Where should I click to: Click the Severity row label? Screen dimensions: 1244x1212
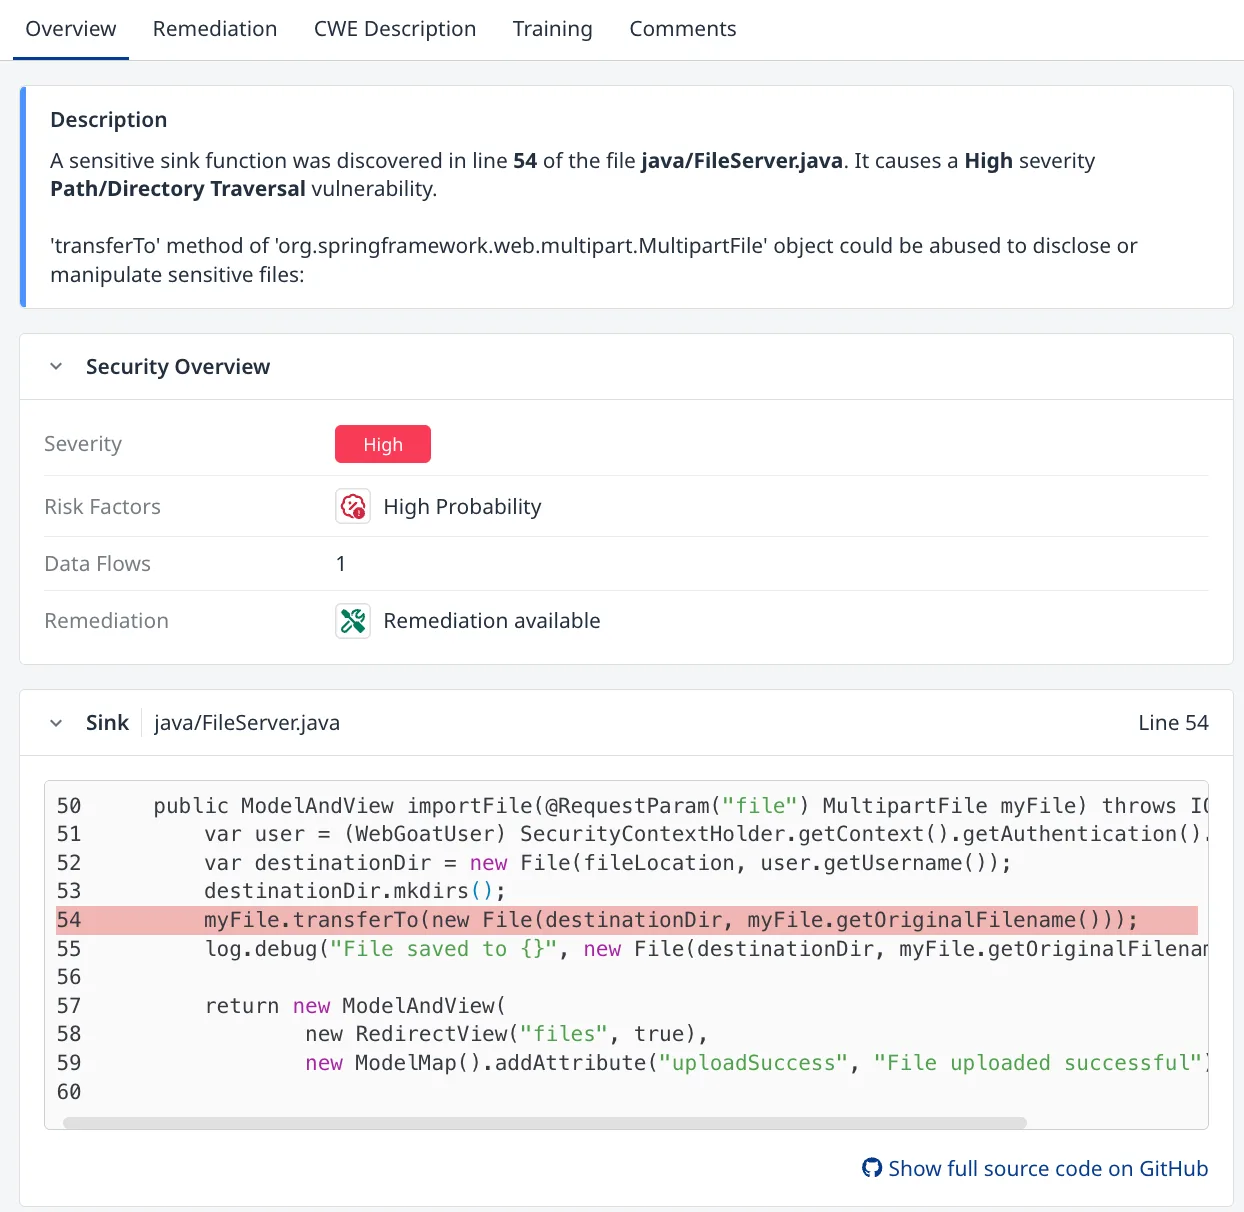pyautogui.click(x=83, y=443)
